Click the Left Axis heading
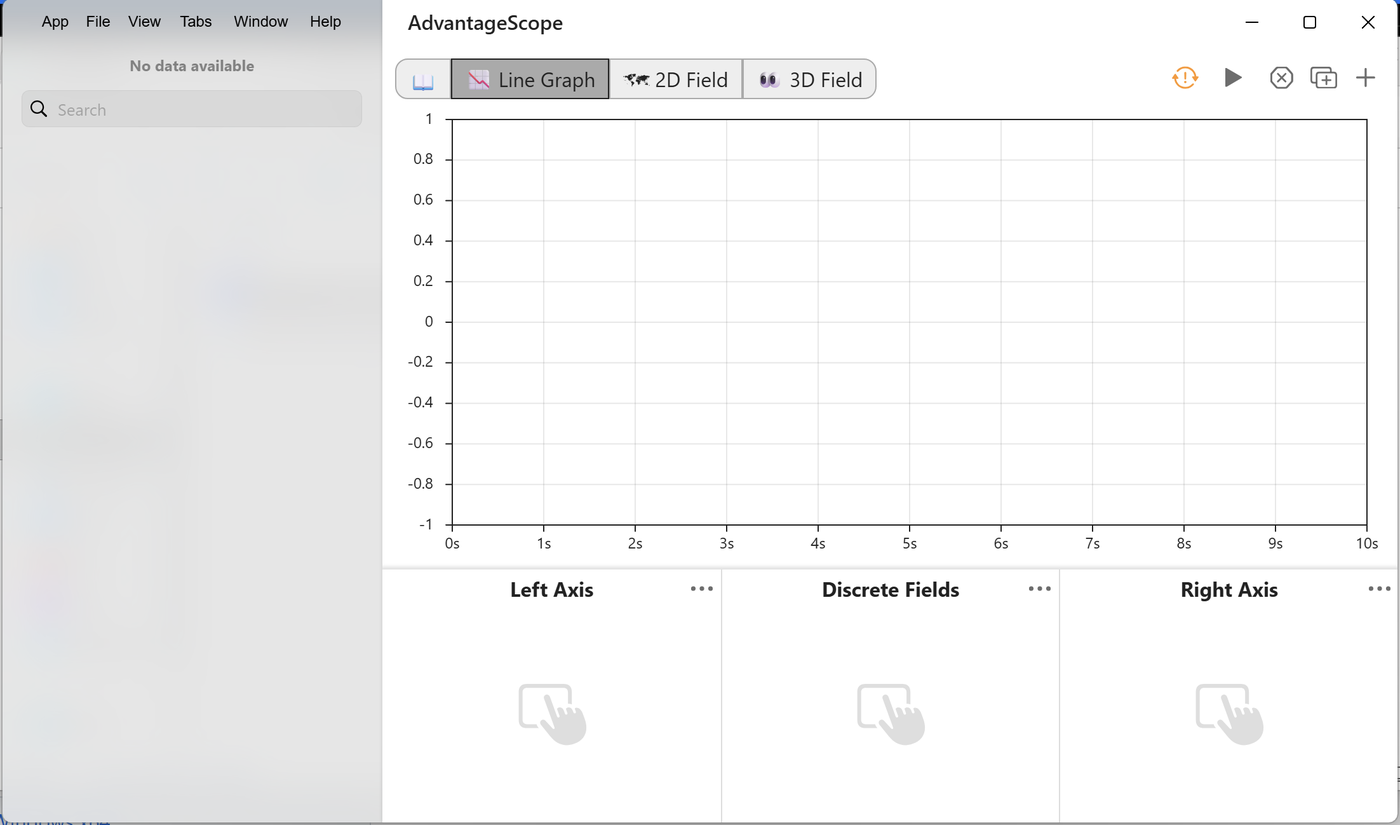This screenshot has height=825, width=1400. [552, 590]
